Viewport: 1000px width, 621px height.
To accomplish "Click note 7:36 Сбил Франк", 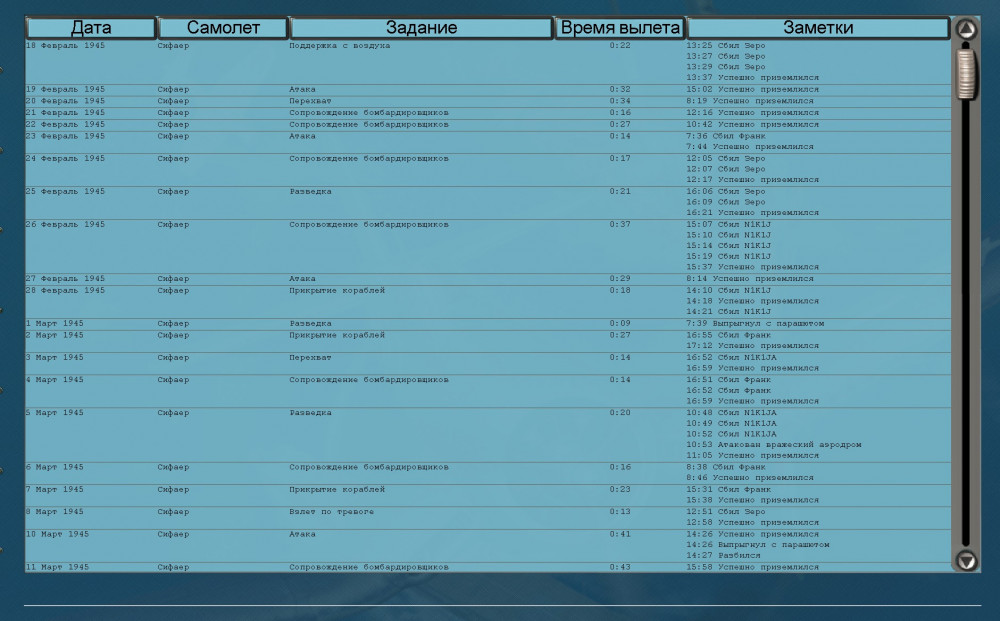I will [x=726, y=136].
